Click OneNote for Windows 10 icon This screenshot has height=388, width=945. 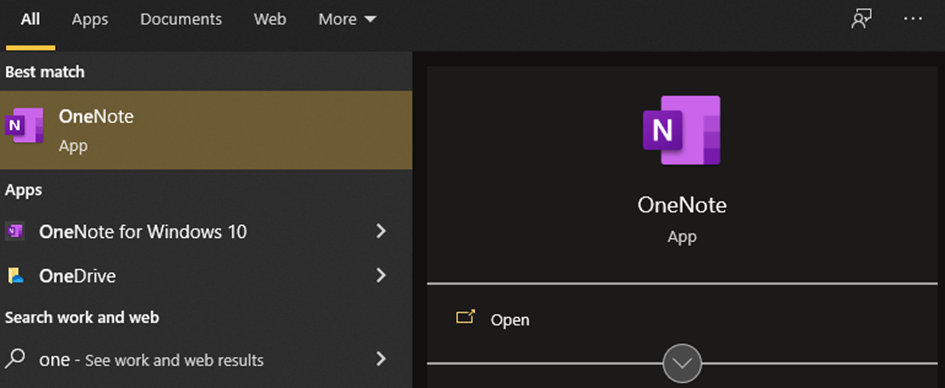point(14,231)
